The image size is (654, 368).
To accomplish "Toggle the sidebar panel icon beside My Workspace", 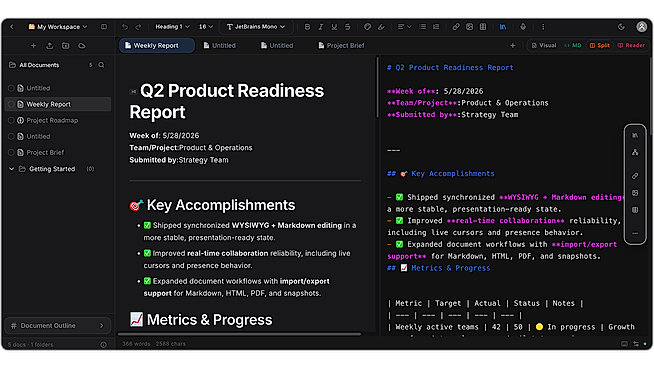I will pos(104,27).
